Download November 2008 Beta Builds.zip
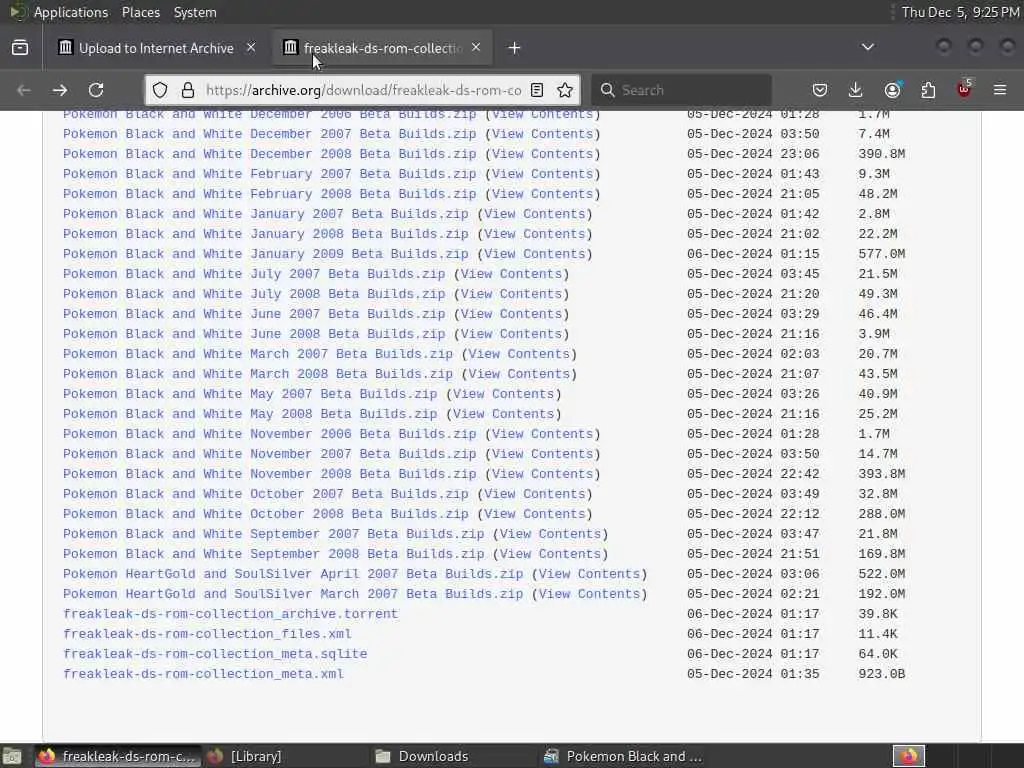1024x768 pixels. click(269, 474)
